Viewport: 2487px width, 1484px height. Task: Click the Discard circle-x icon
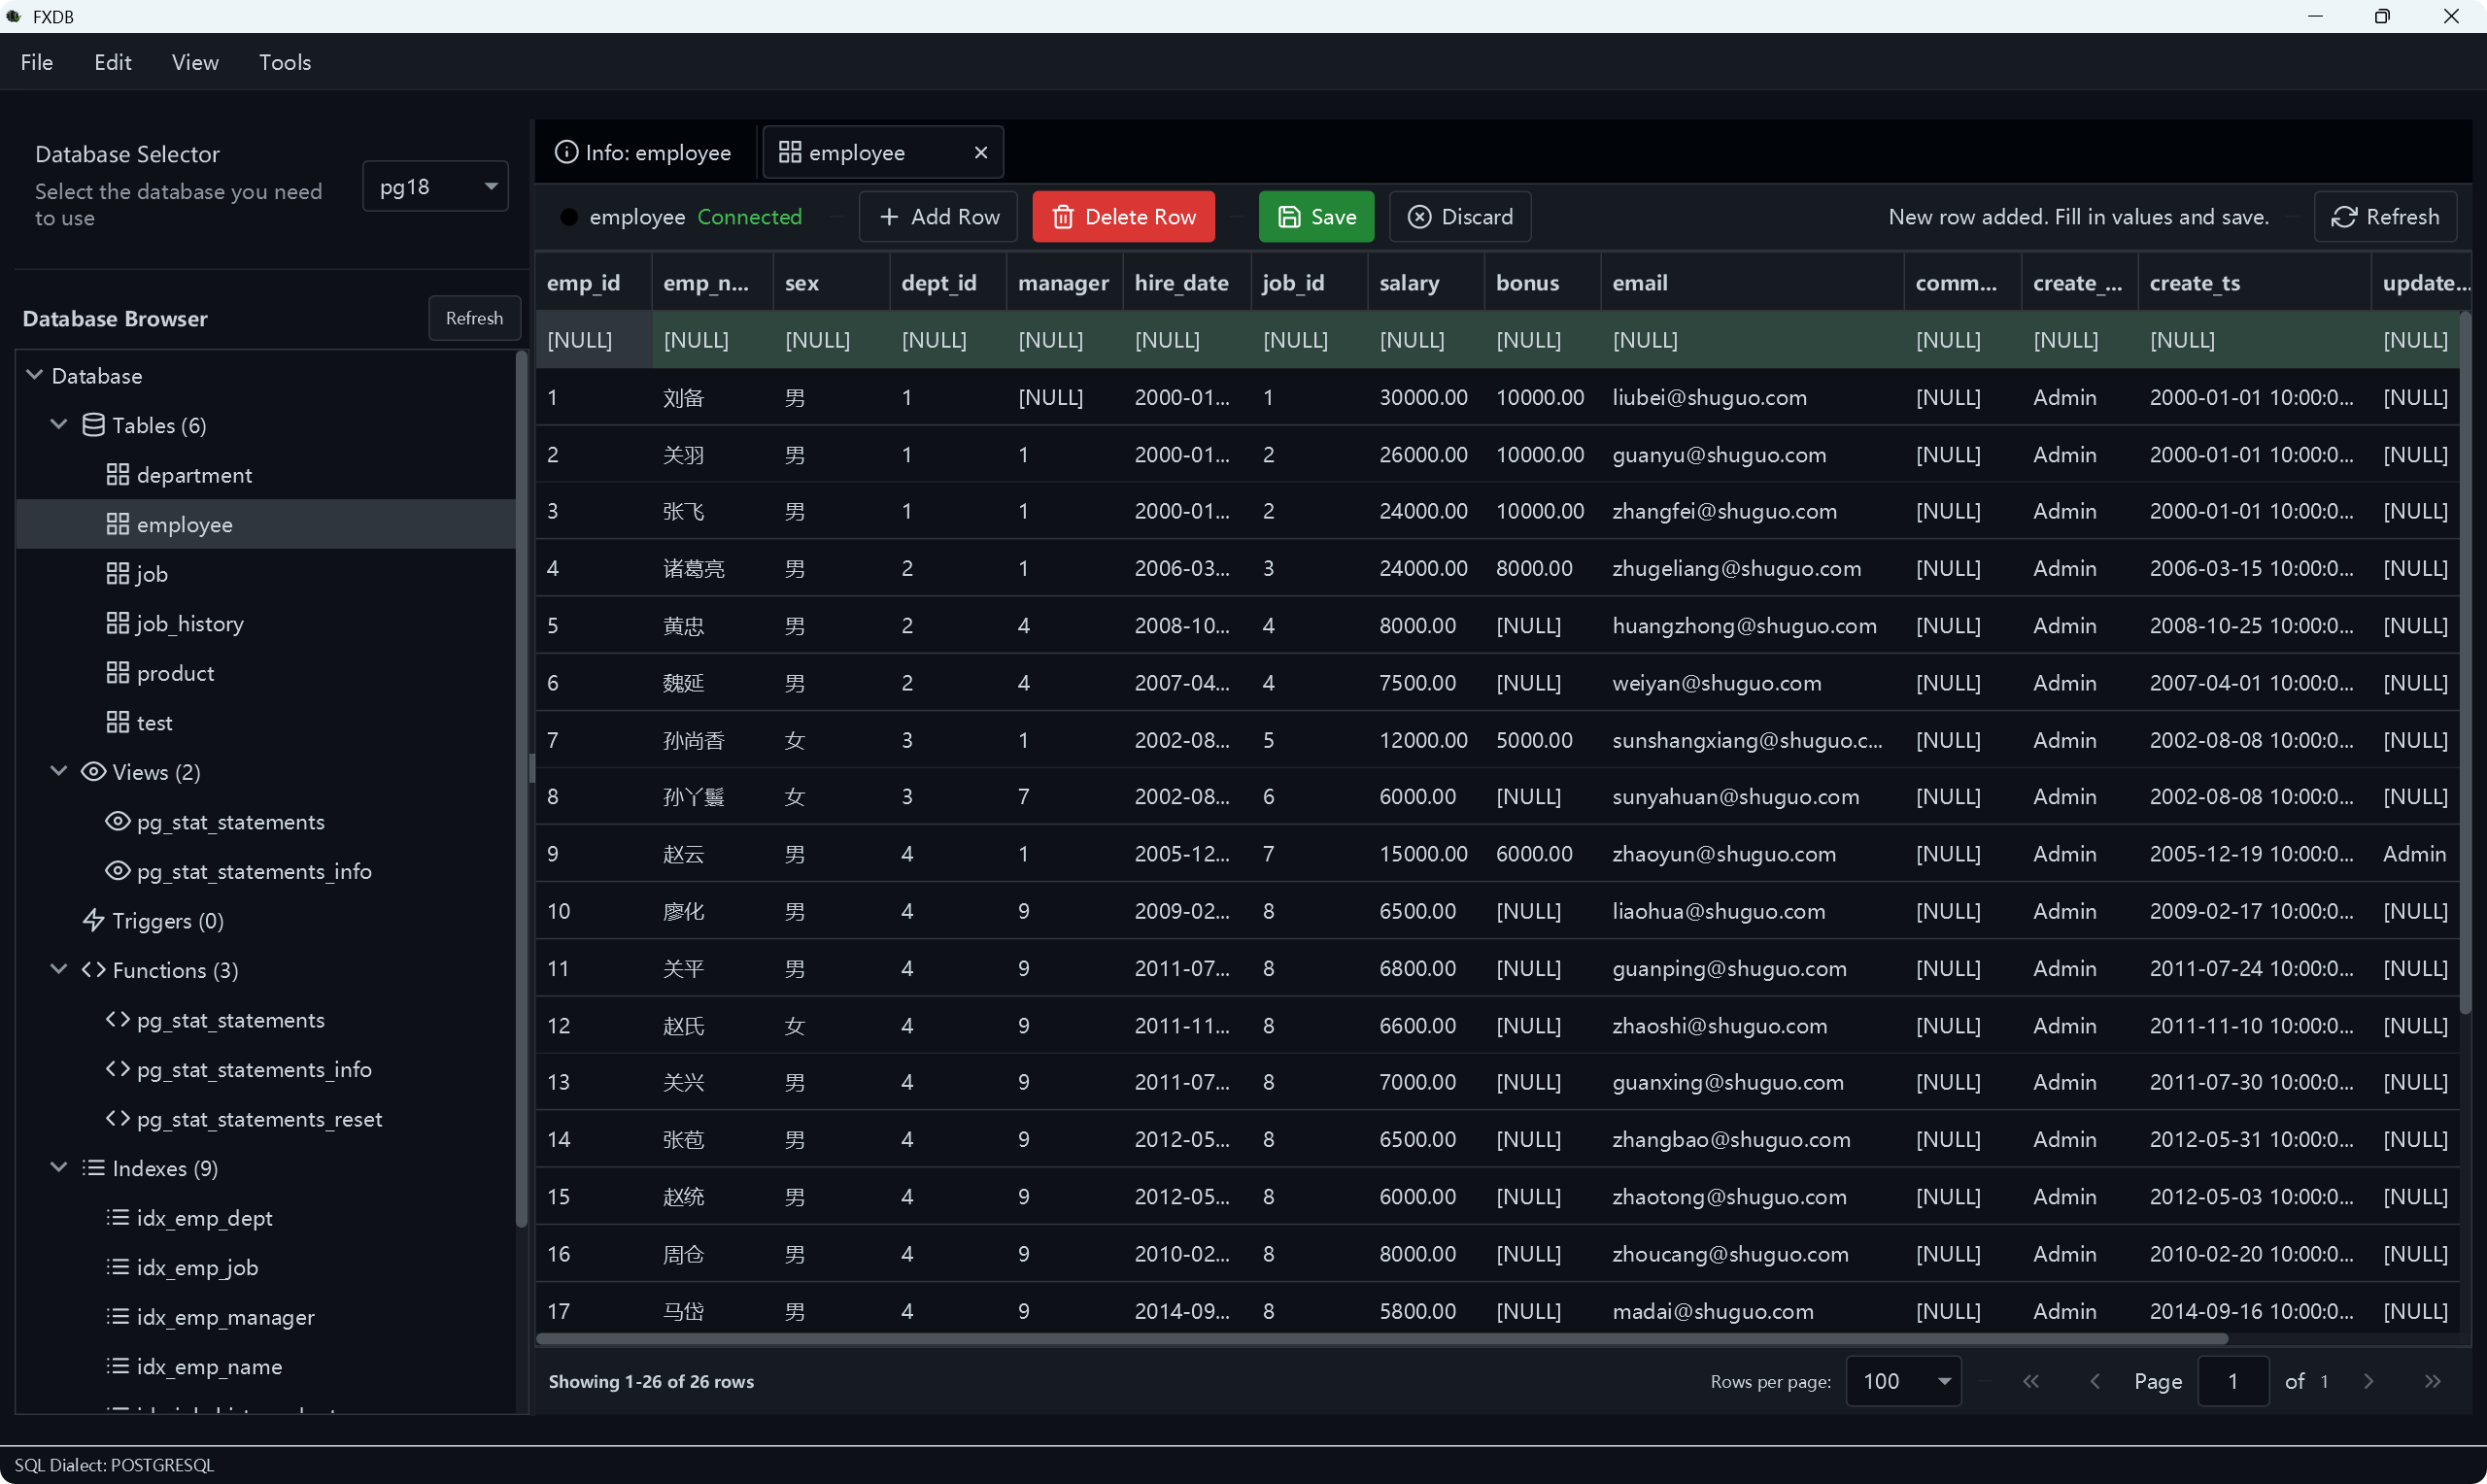pos(1419,217)
